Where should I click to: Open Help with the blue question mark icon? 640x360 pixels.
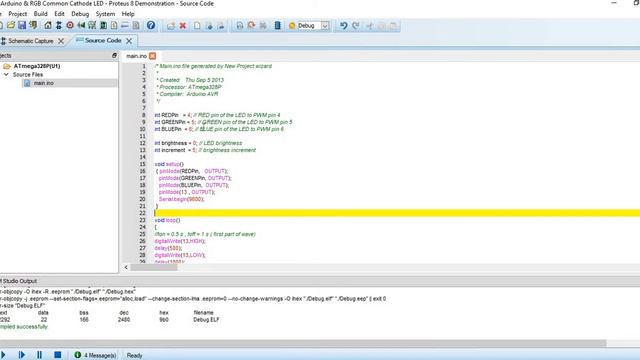pyautogui.click(x=151, y=26)
